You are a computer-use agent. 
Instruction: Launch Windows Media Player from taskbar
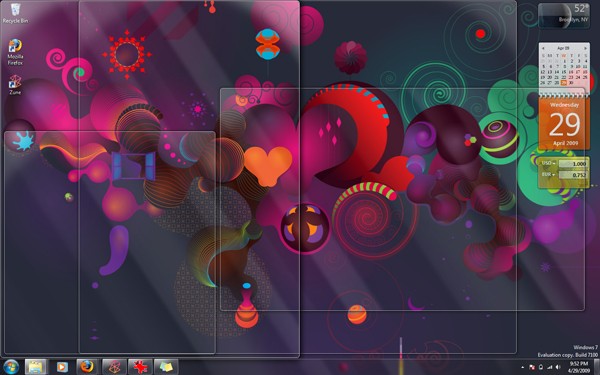pyautogui.click(x=62, y=367)
